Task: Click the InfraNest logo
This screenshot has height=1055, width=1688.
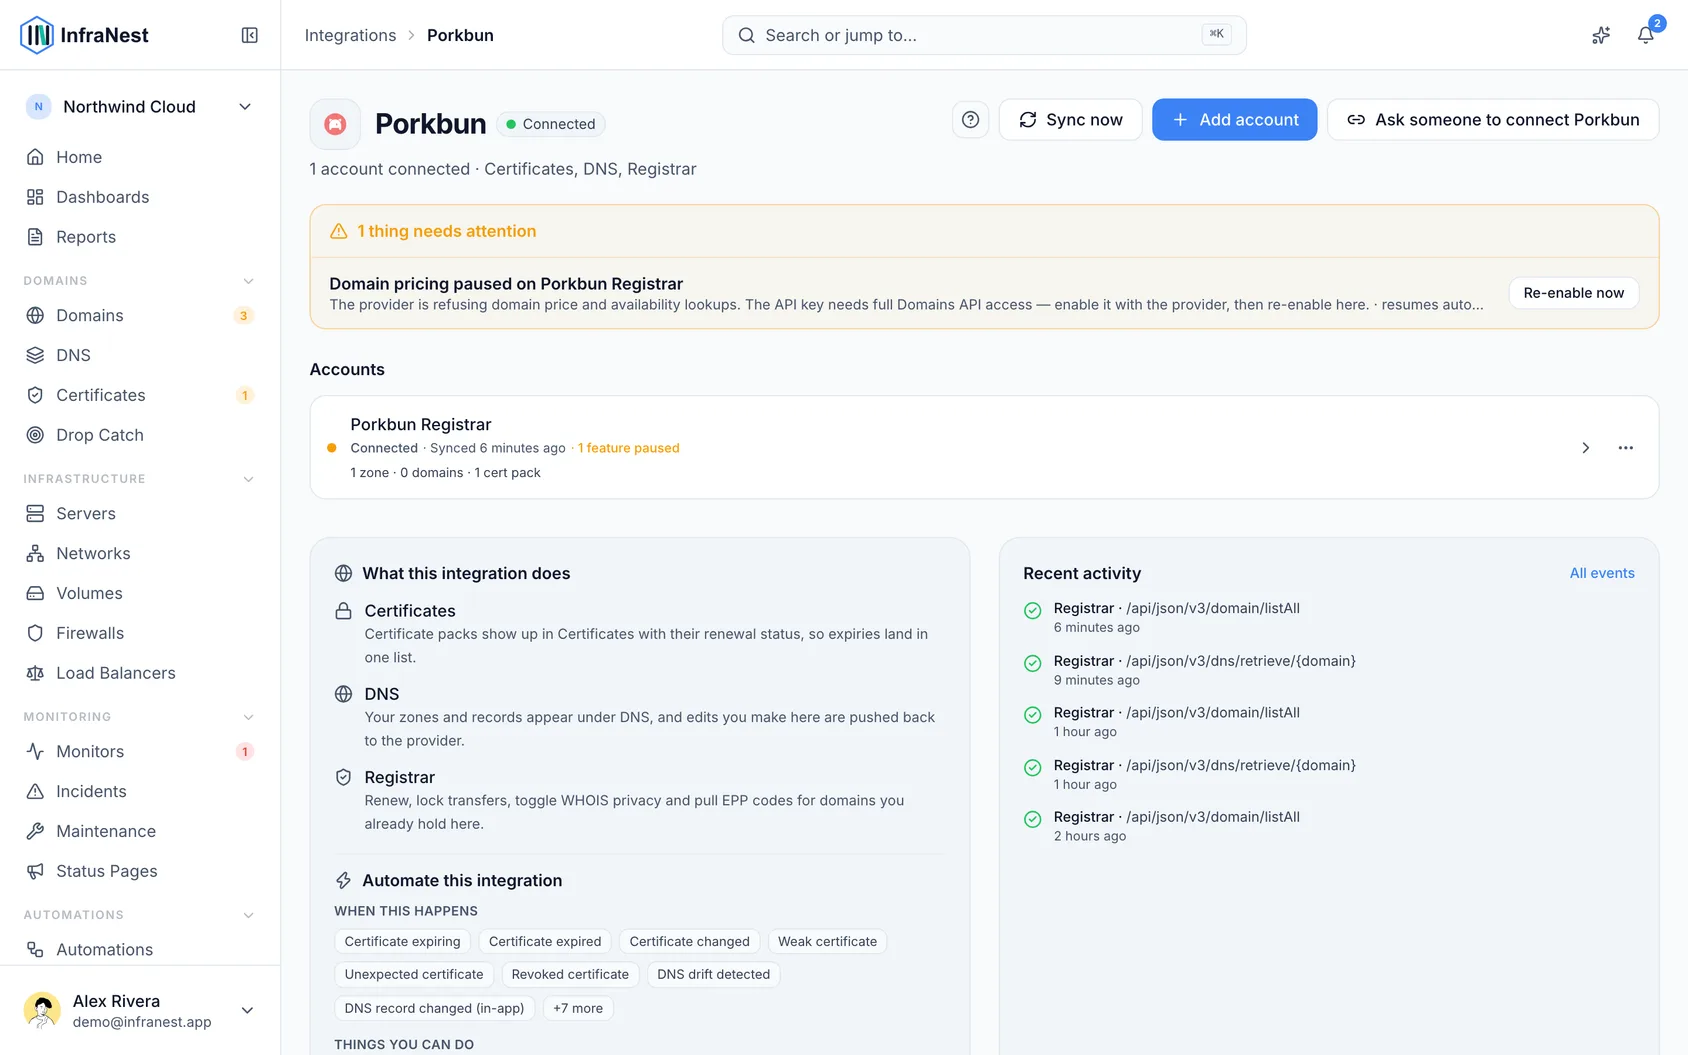Action: tap(84, 35)
